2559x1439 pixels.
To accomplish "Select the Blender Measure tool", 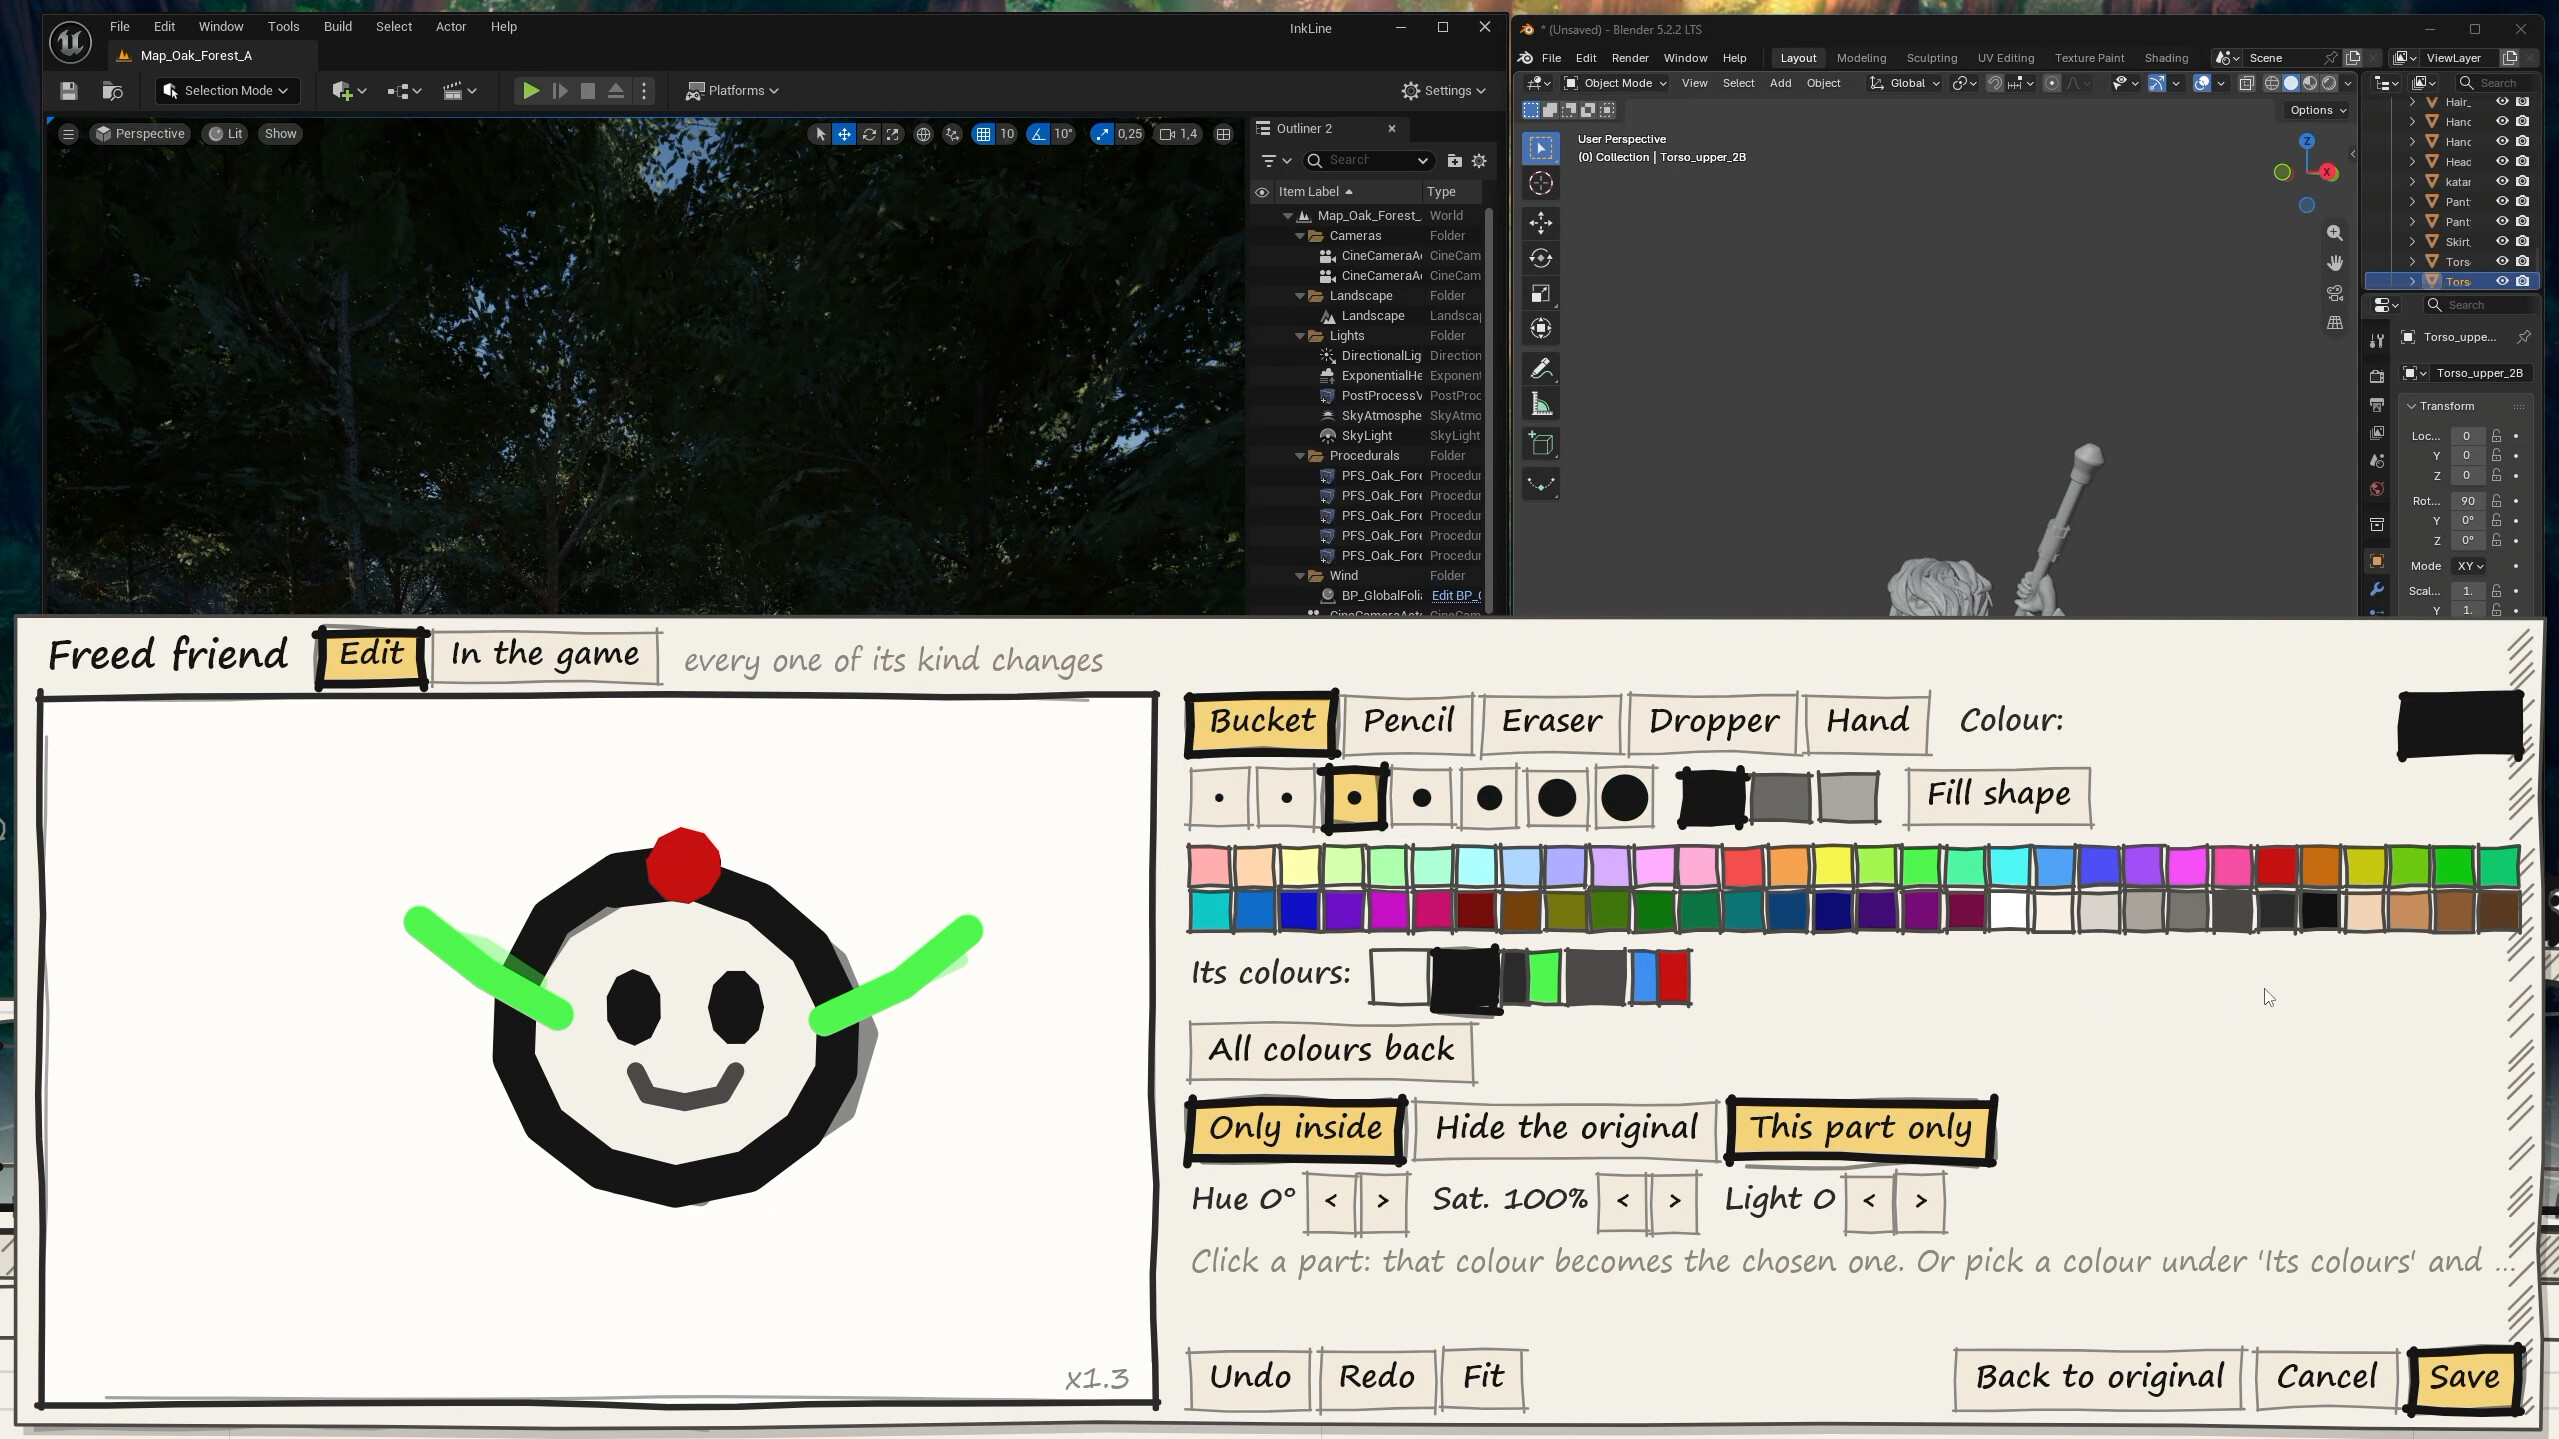I will pyautogui.click(x=1541, y=405).
